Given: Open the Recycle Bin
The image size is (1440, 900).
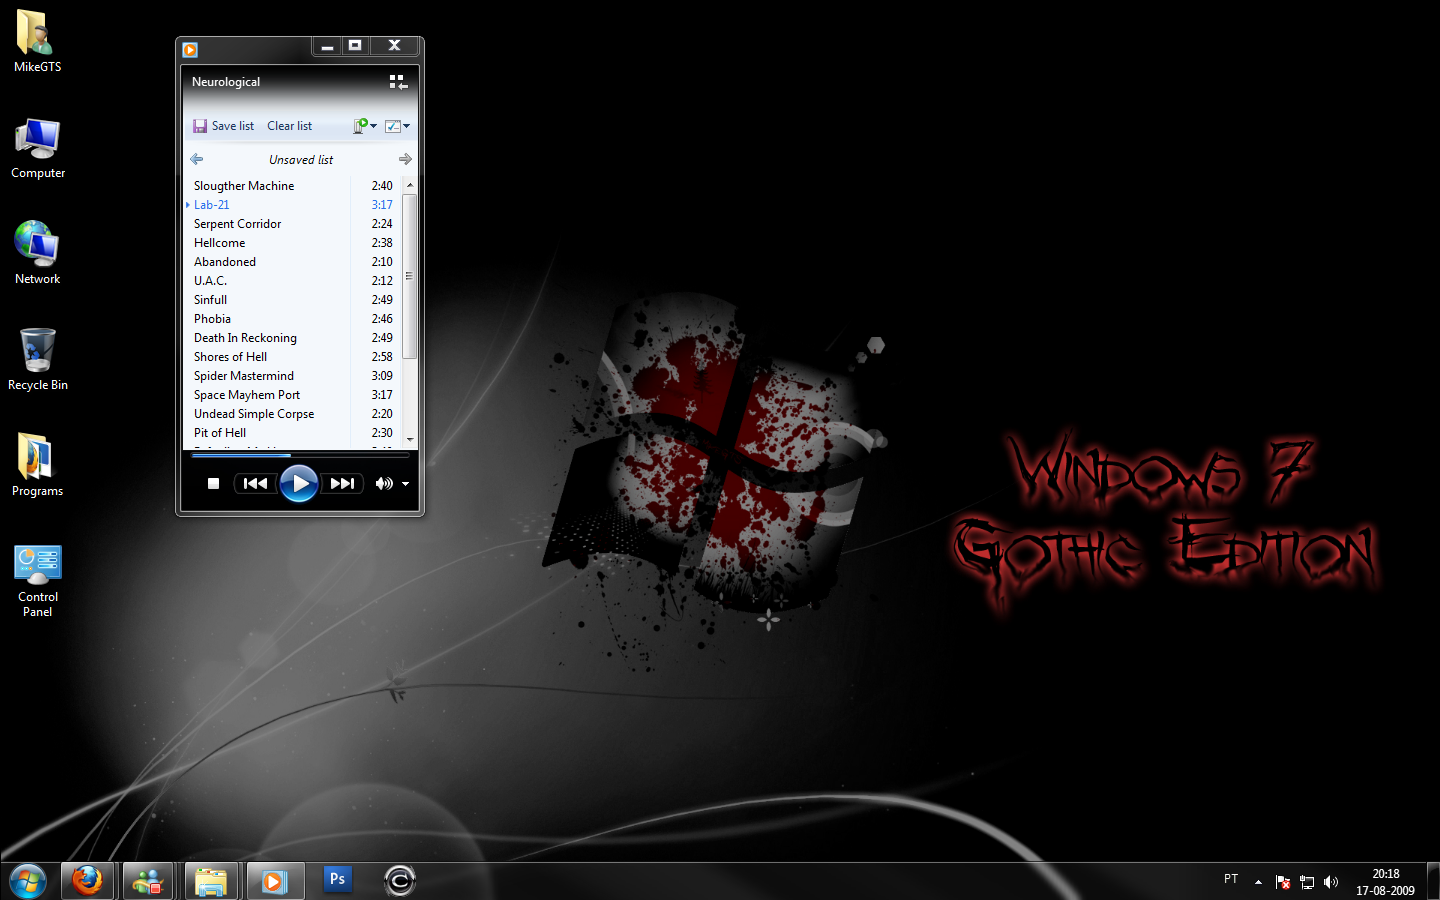Looking at the screenshot, I should 37,359.
